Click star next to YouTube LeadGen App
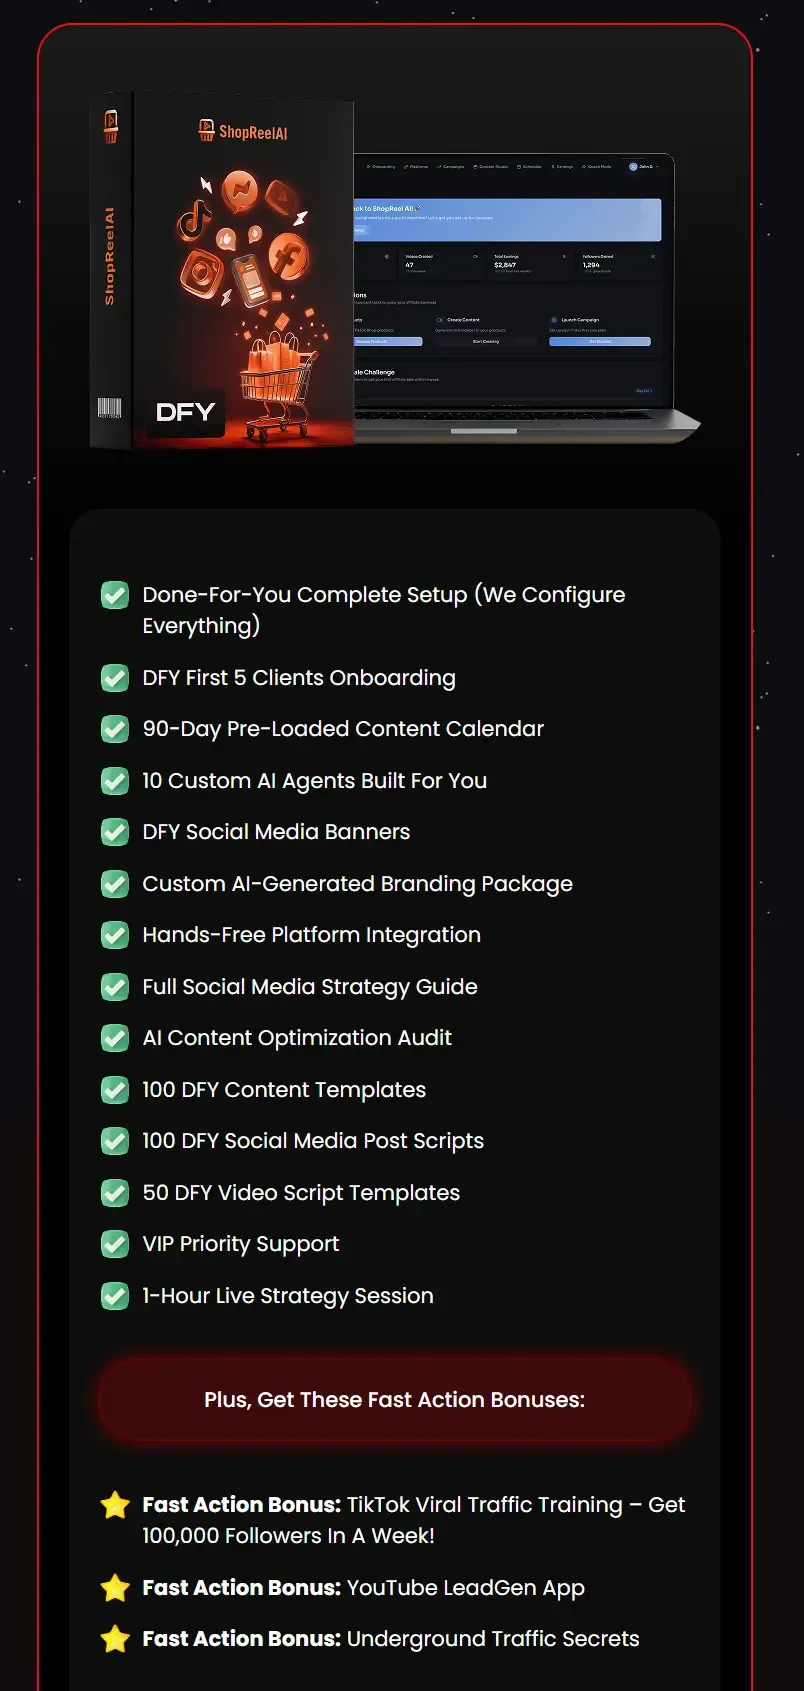The height and width of the screenshot is (1691, 804). tap(116, 1588)
